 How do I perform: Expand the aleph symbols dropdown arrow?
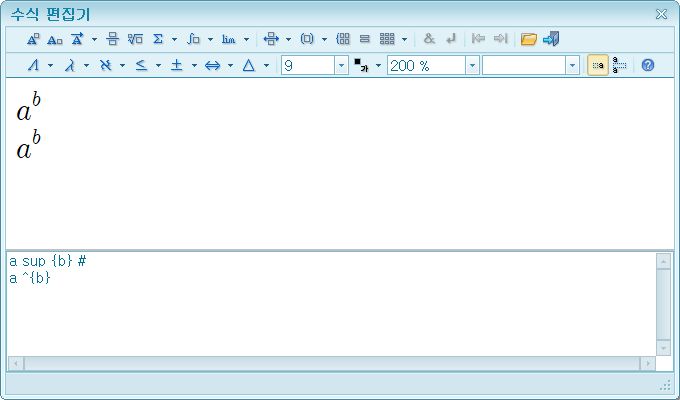coord(122,66)
